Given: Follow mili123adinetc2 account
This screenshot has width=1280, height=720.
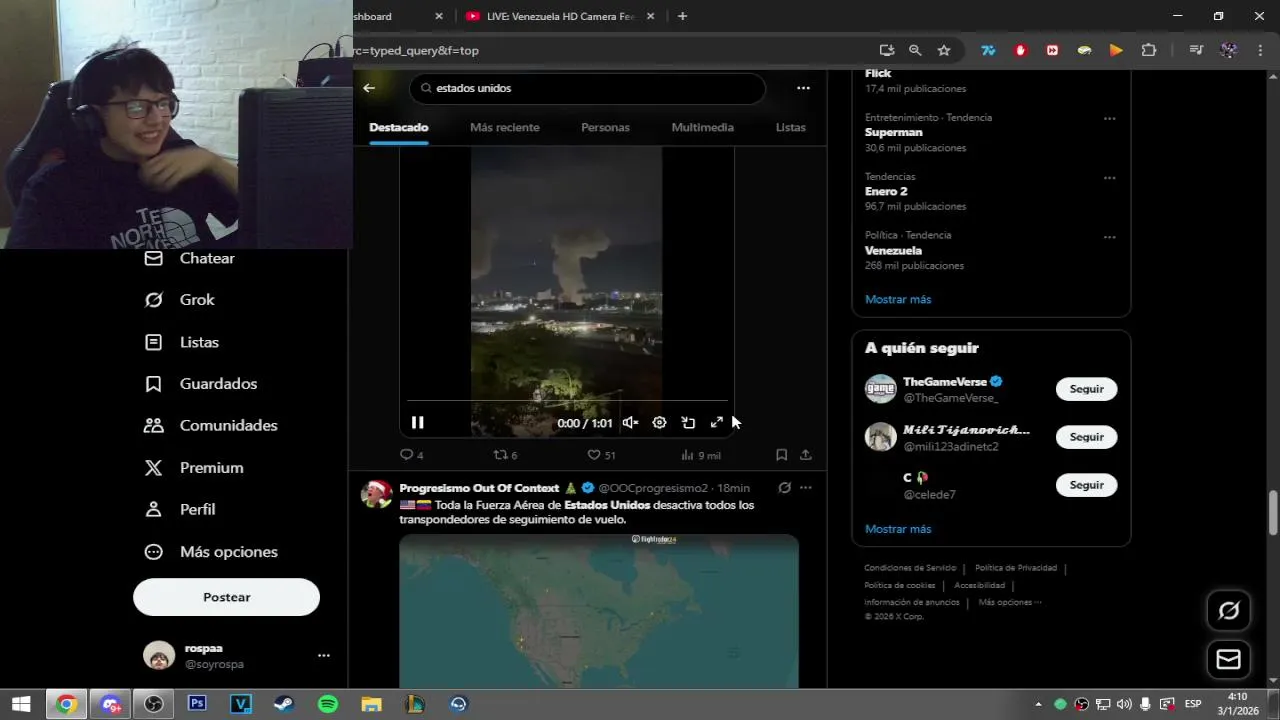Looking at the screenshot, I should 1086,437.
